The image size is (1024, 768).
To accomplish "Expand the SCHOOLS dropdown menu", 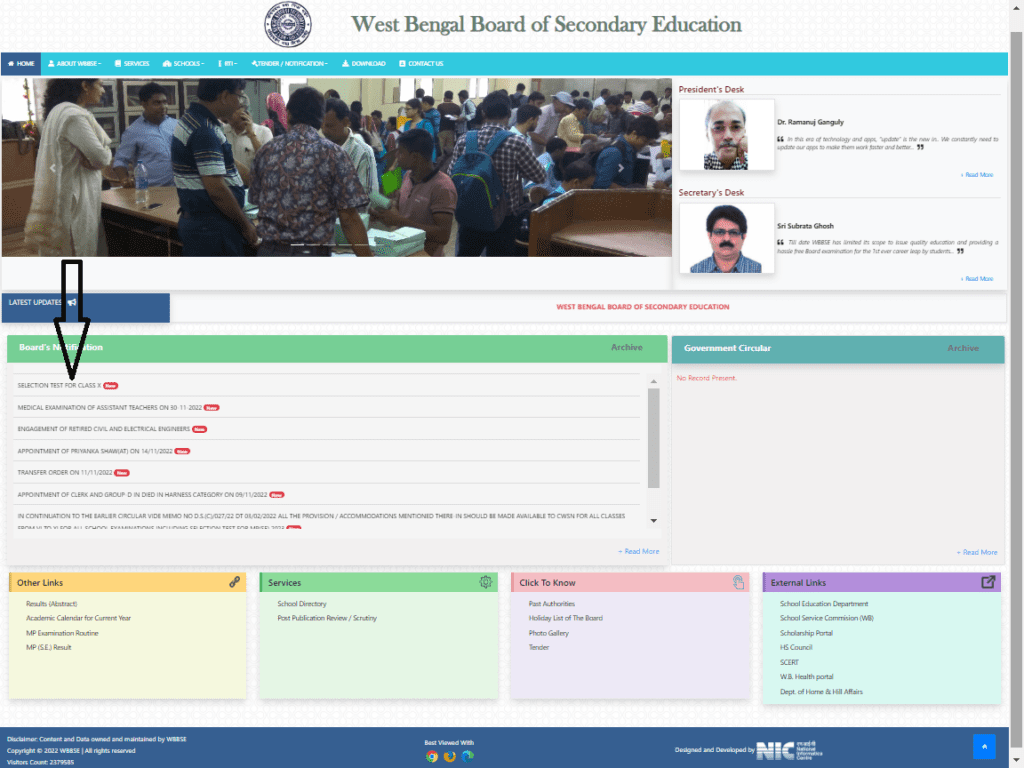I will [x=184, y=64].
